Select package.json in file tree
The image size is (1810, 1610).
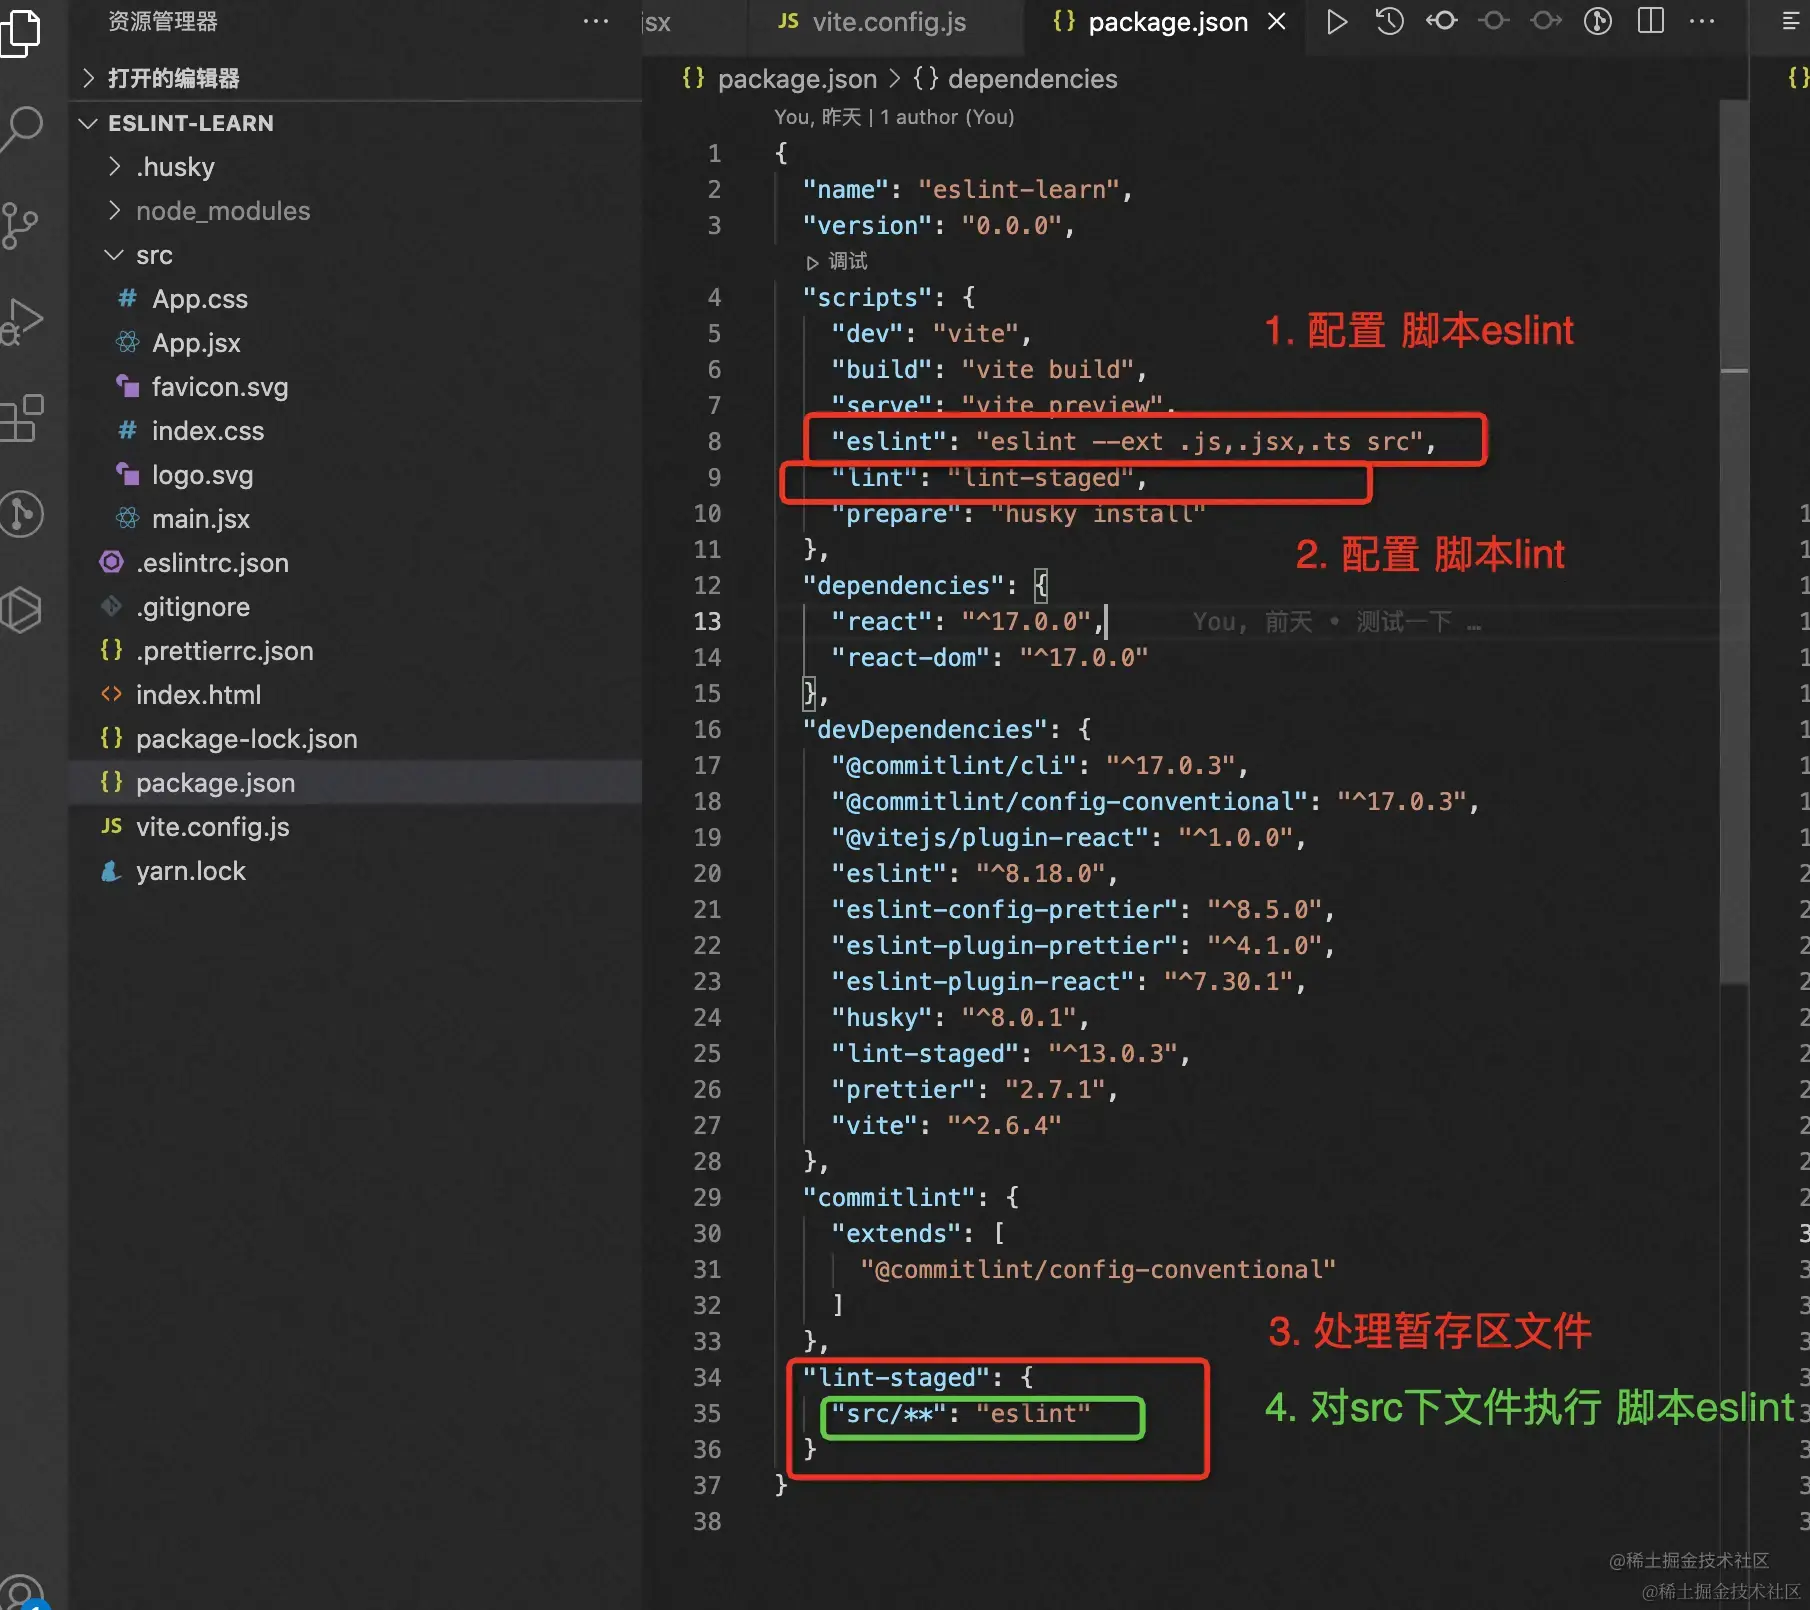[355, 783]
